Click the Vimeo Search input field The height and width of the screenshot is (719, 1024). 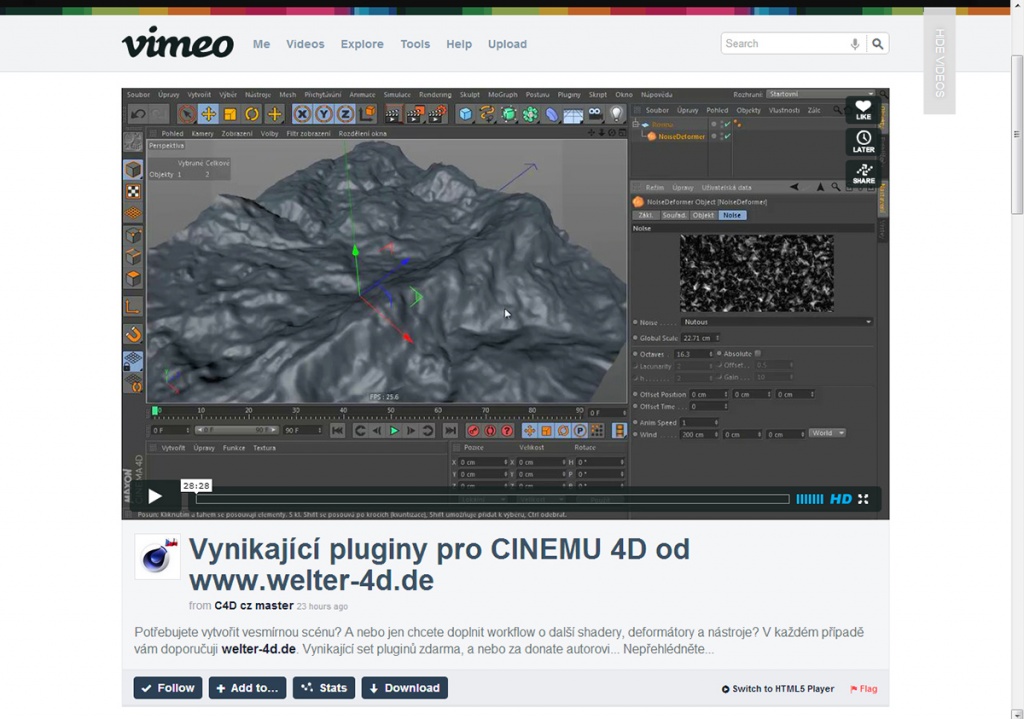pyautogui.click(x=786, y=44)
